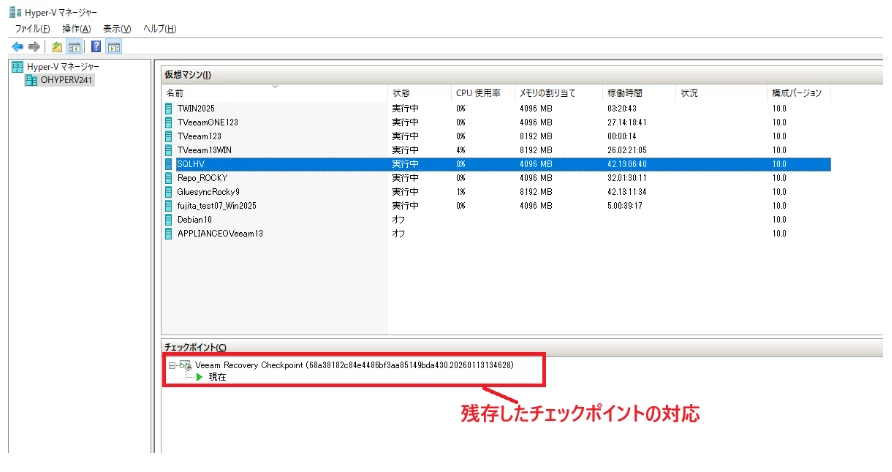892x472 pixels.
Task: Select the SQLHV virtual machine name
Action: coord(191,164)
